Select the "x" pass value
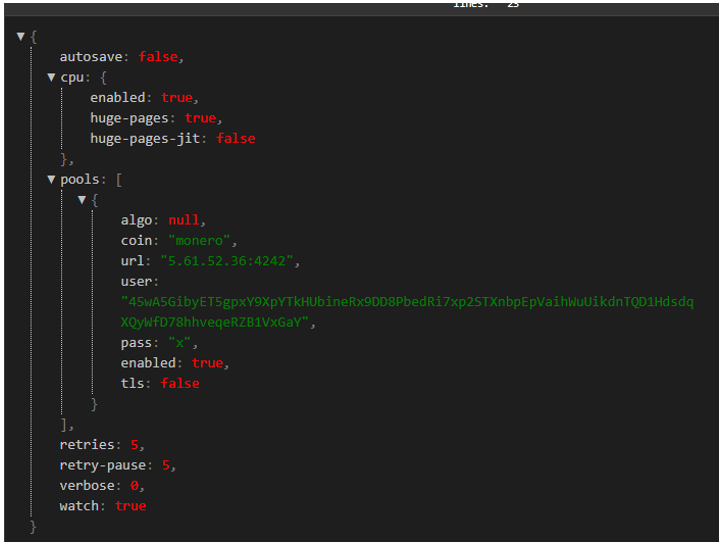 180,343
